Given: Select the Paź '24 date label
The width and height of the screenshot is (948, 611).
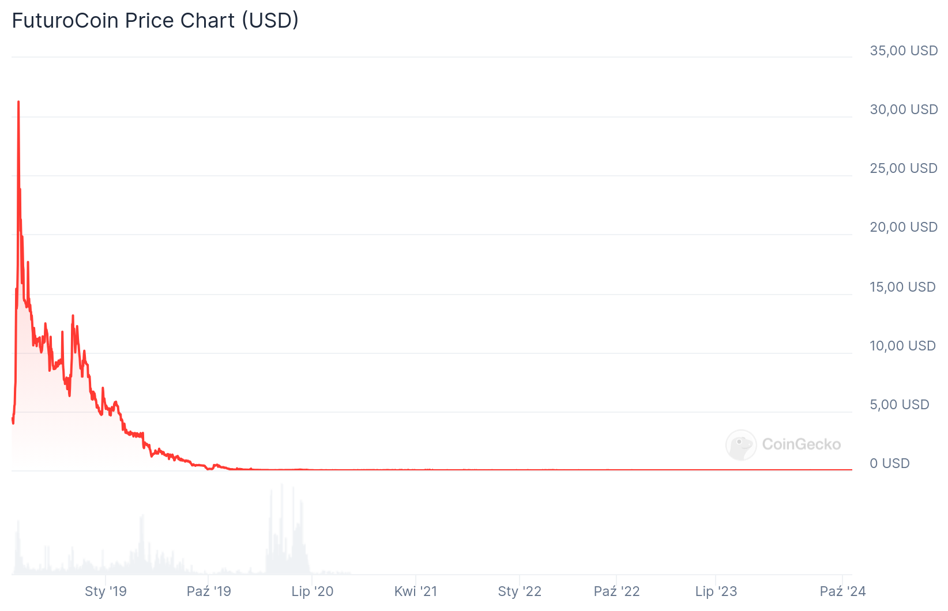Looking at the screenshot, I should click(x=843, y=591).
